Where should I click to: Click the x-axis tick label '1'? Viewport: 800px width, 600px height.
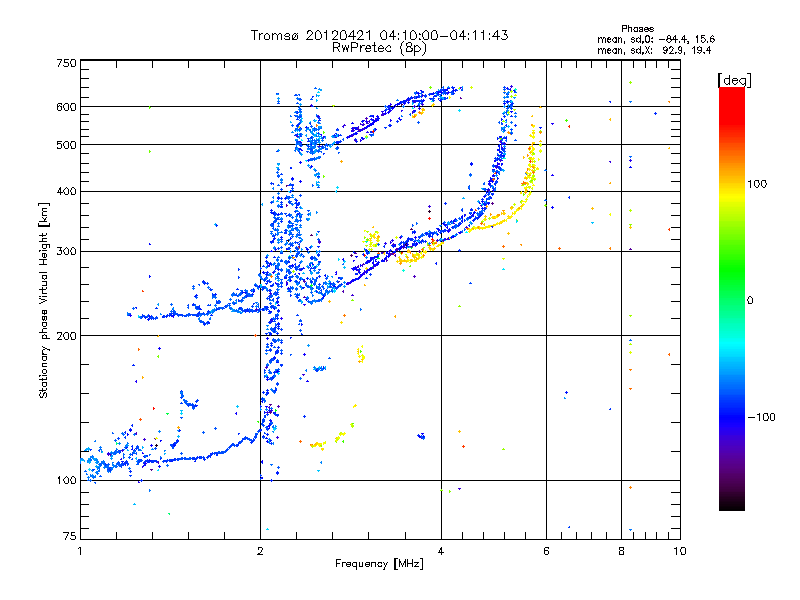[80, 551]
